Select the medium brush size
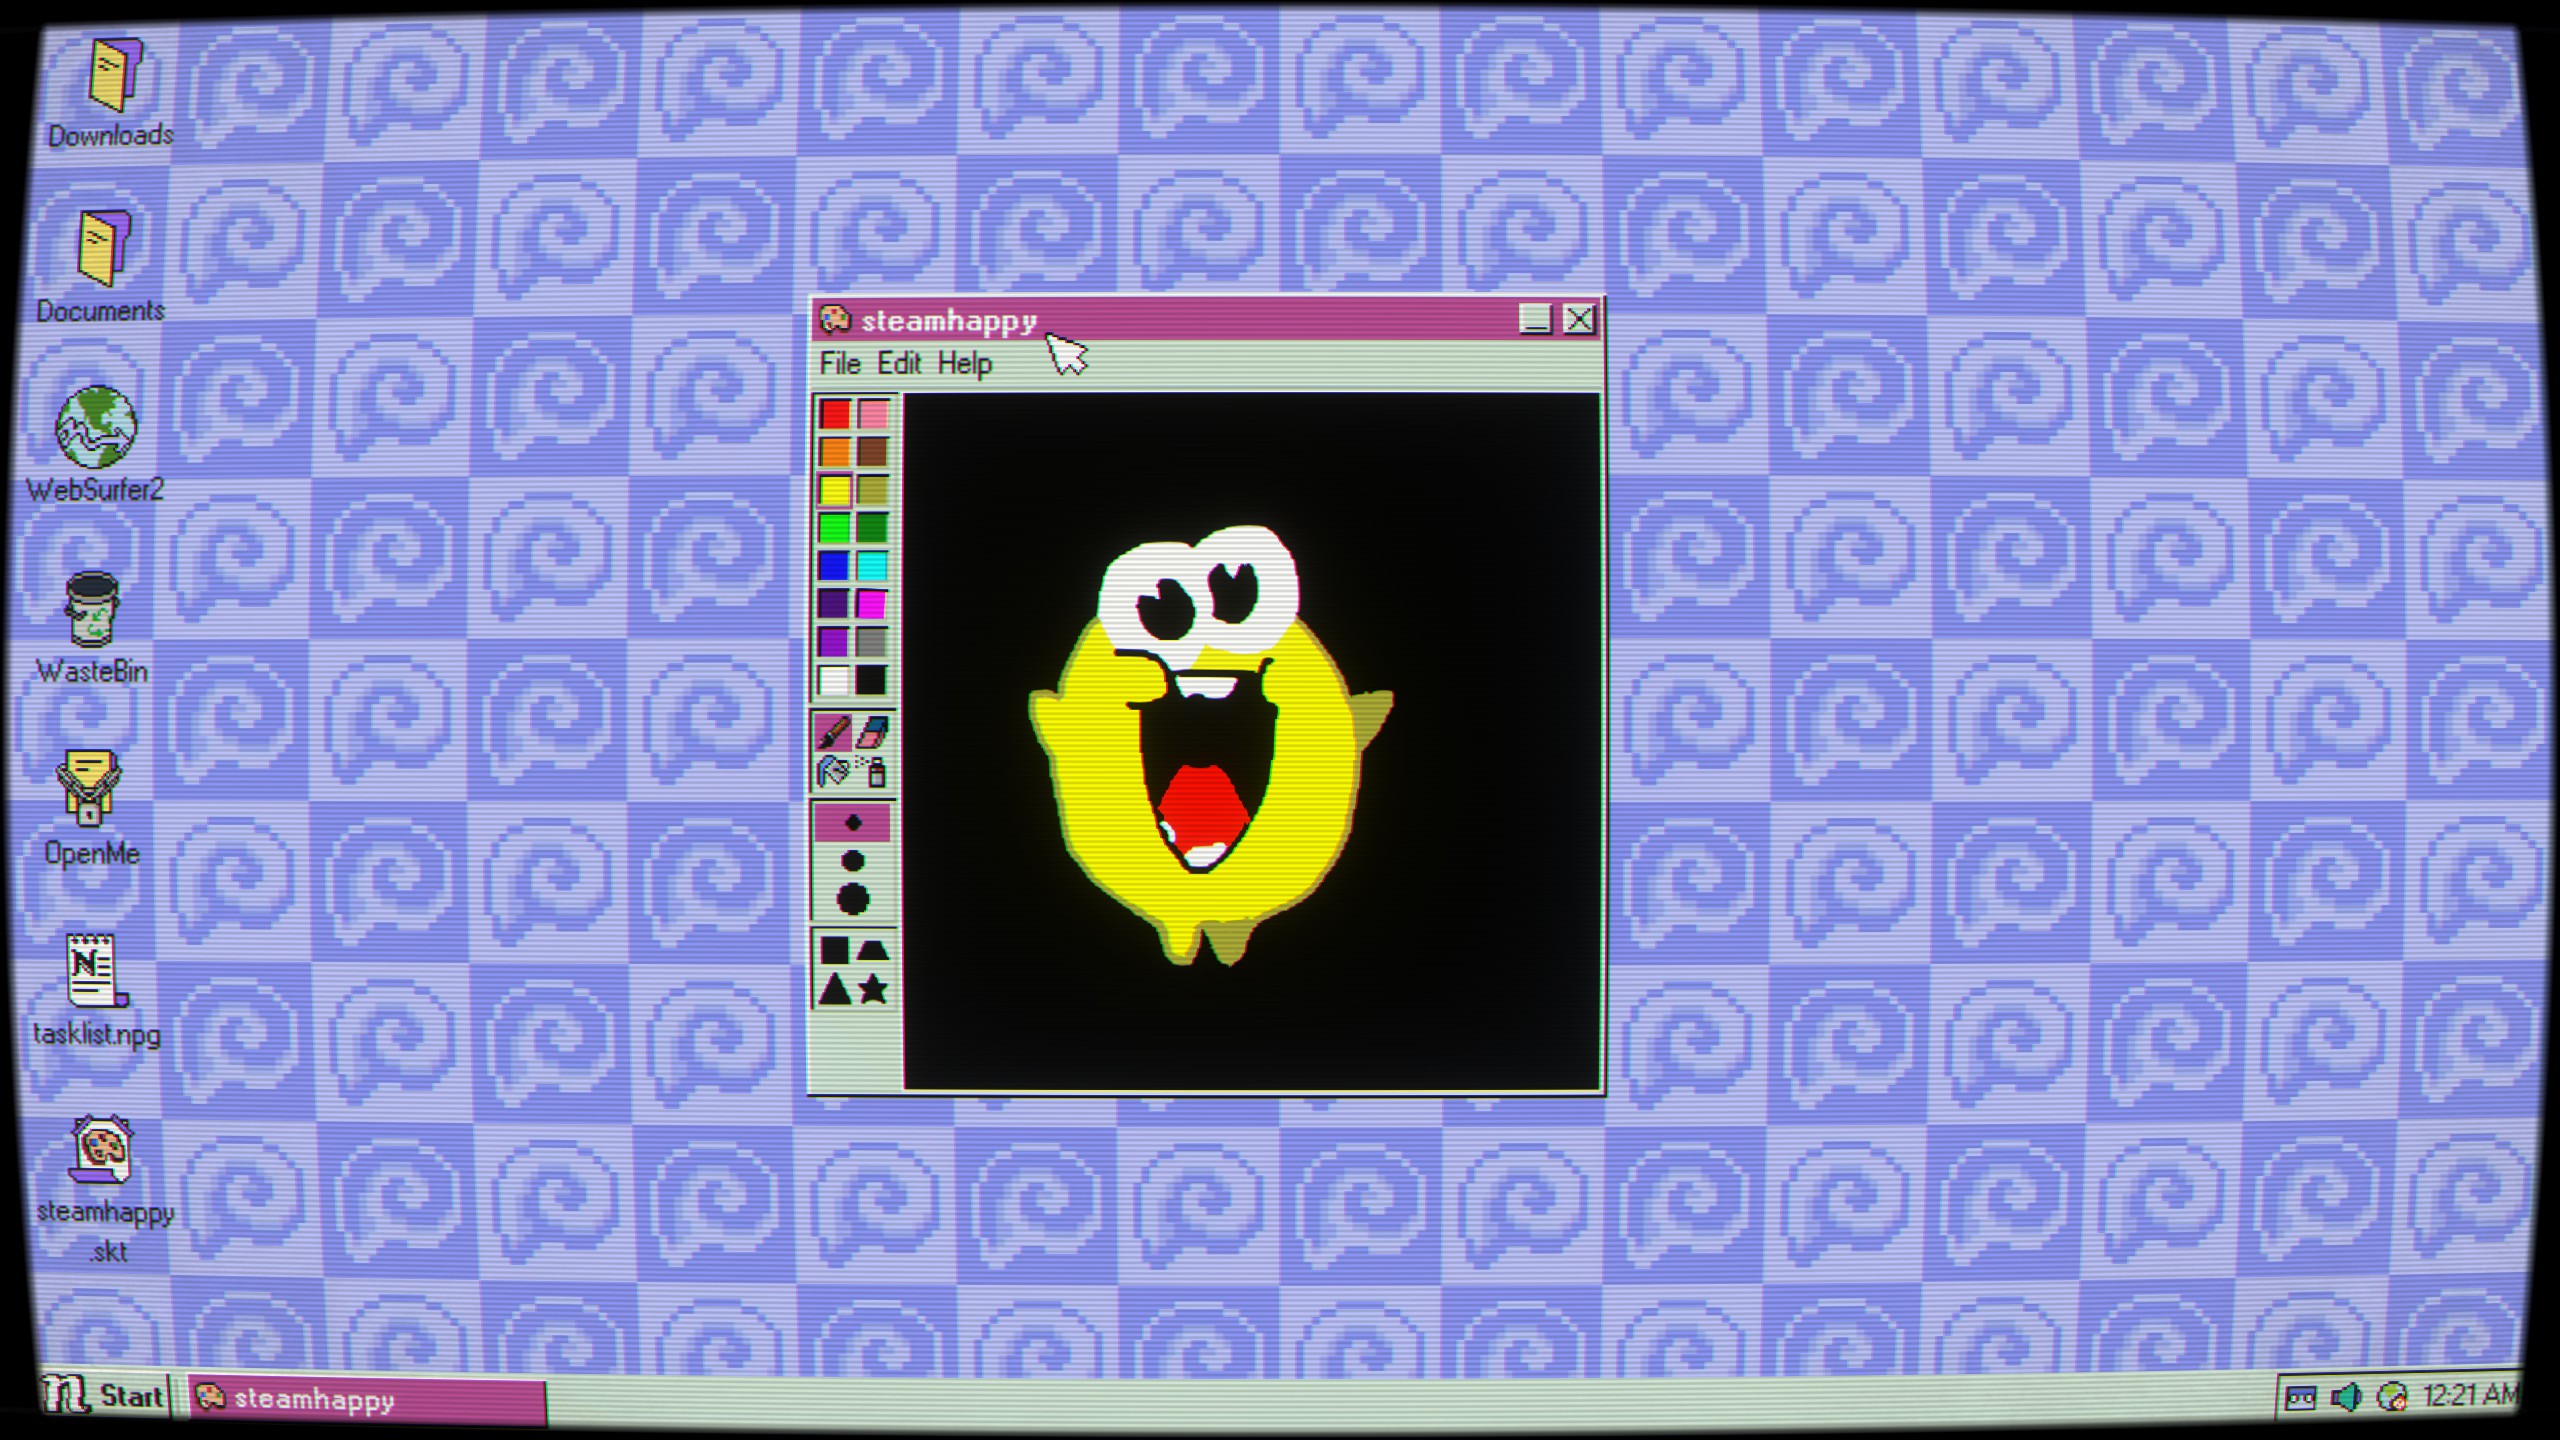The height and width of the screenshot is (1440, 2560). point(852,860)
